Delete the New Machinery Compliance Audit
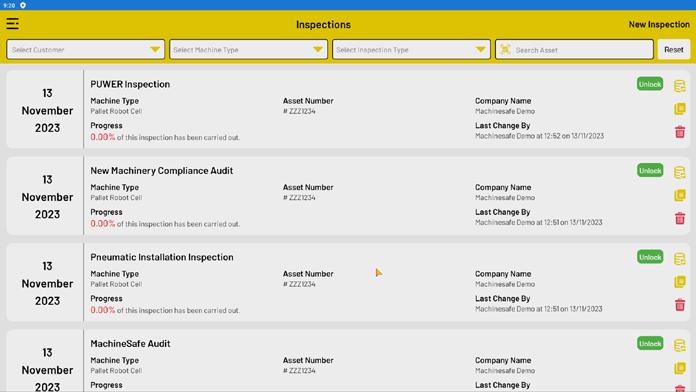696x392 pixels. pyautogui.click(x=680, y=218)
